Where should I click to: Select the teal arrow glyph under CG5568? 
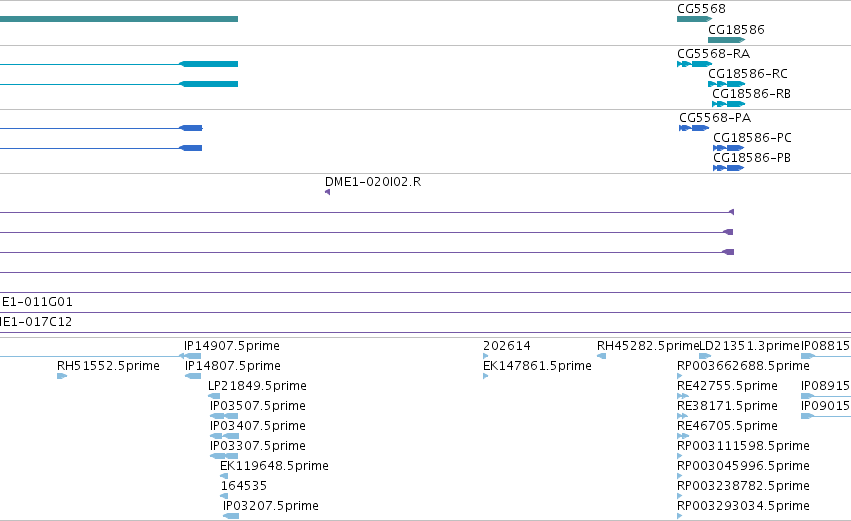tap(695, 19)
